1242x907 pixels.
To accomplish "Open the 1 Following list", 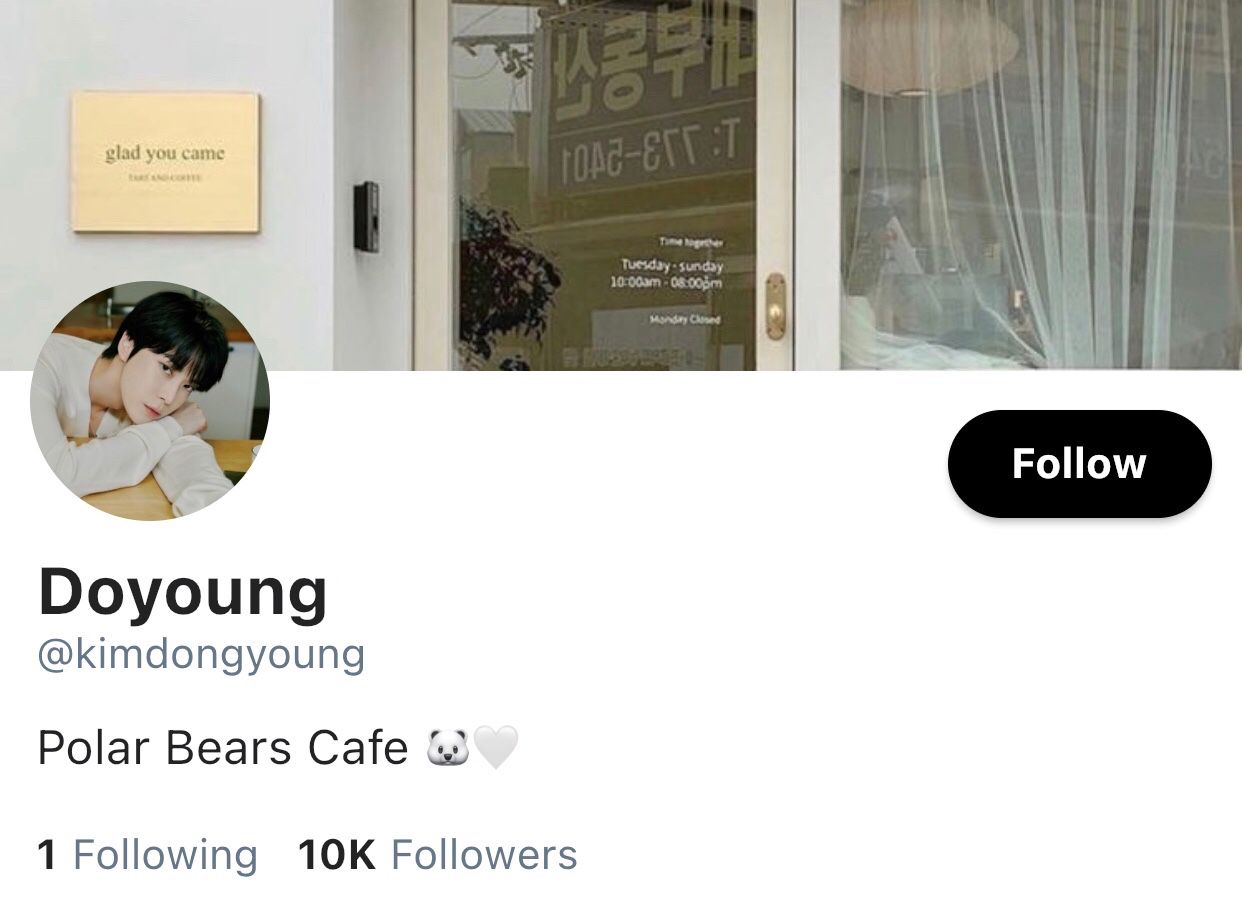I will (147, 855).
